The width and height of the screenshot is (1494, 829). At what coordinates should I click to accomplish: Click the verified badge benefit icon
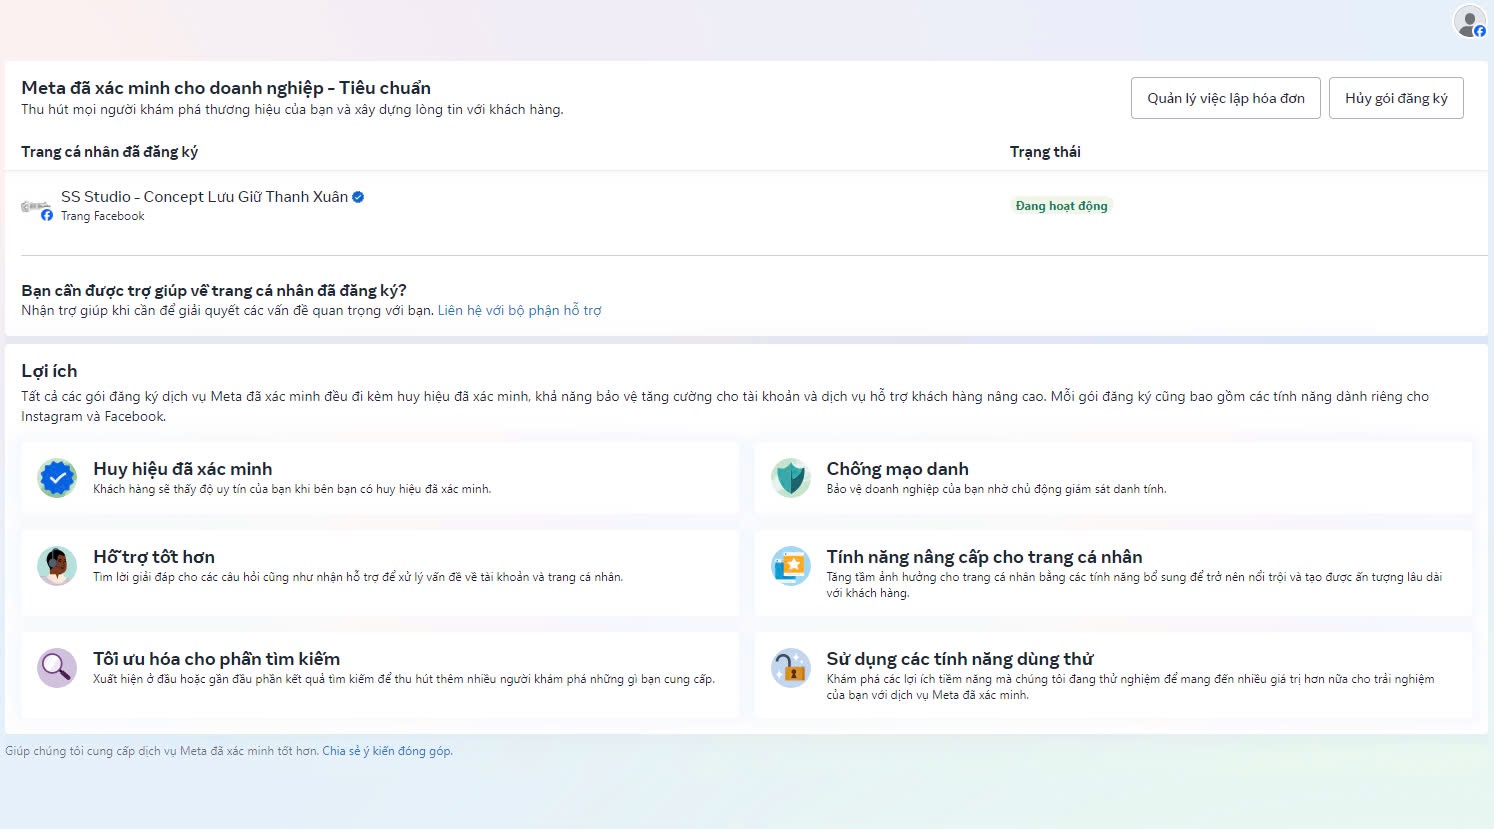[x=57, y=478]
